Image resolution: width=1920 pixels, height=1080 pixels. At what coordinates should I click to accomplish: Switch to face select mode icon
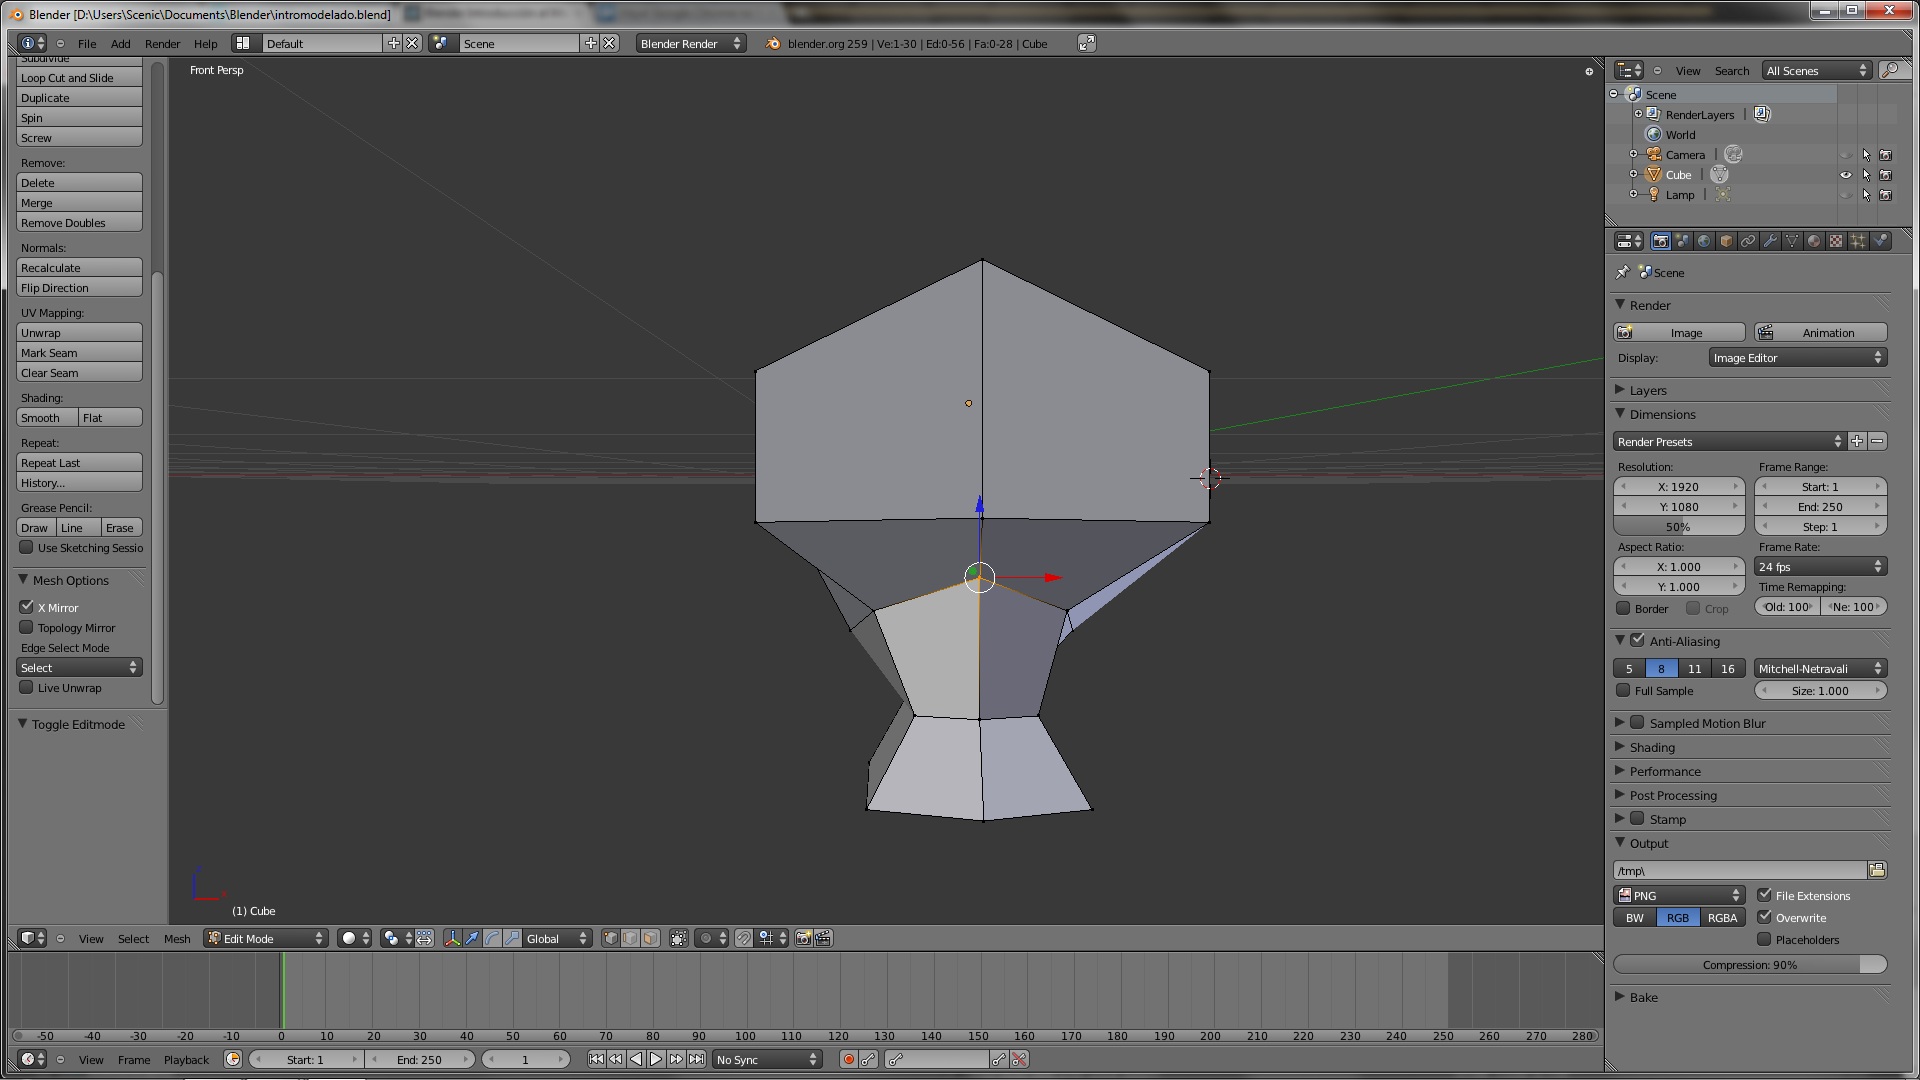[x=651, y=939]
